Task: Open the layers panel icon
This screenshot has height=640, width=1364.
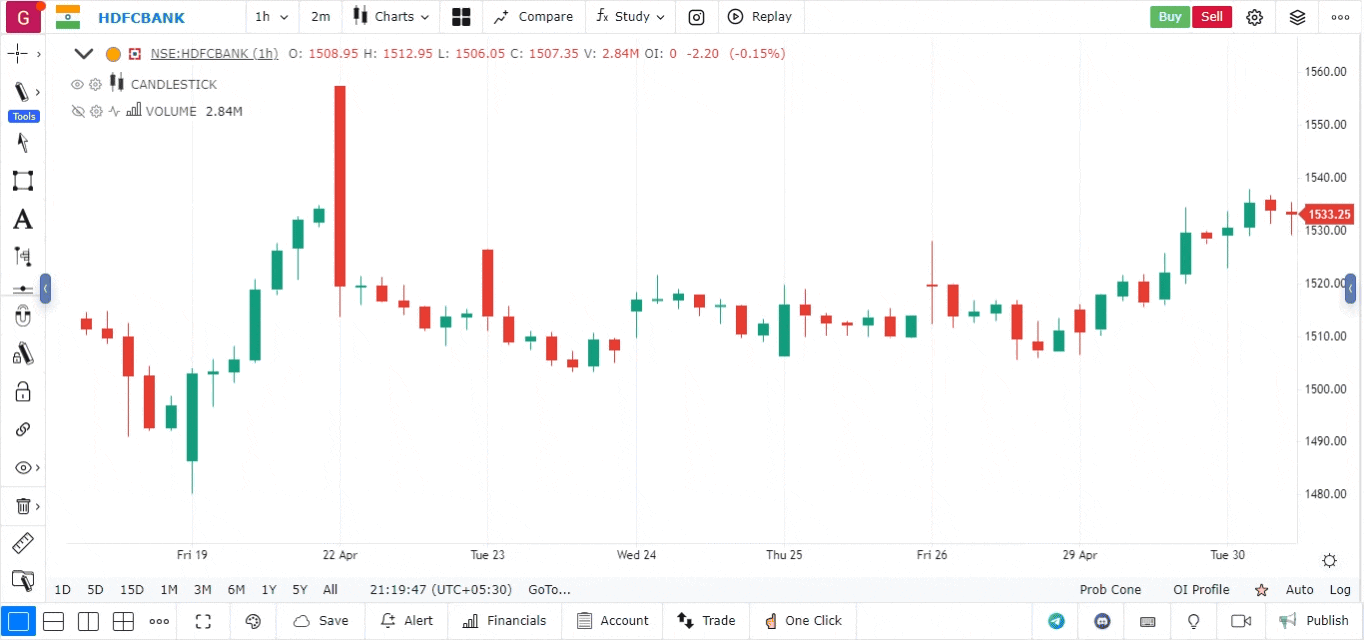Action: coord(1297,17)
